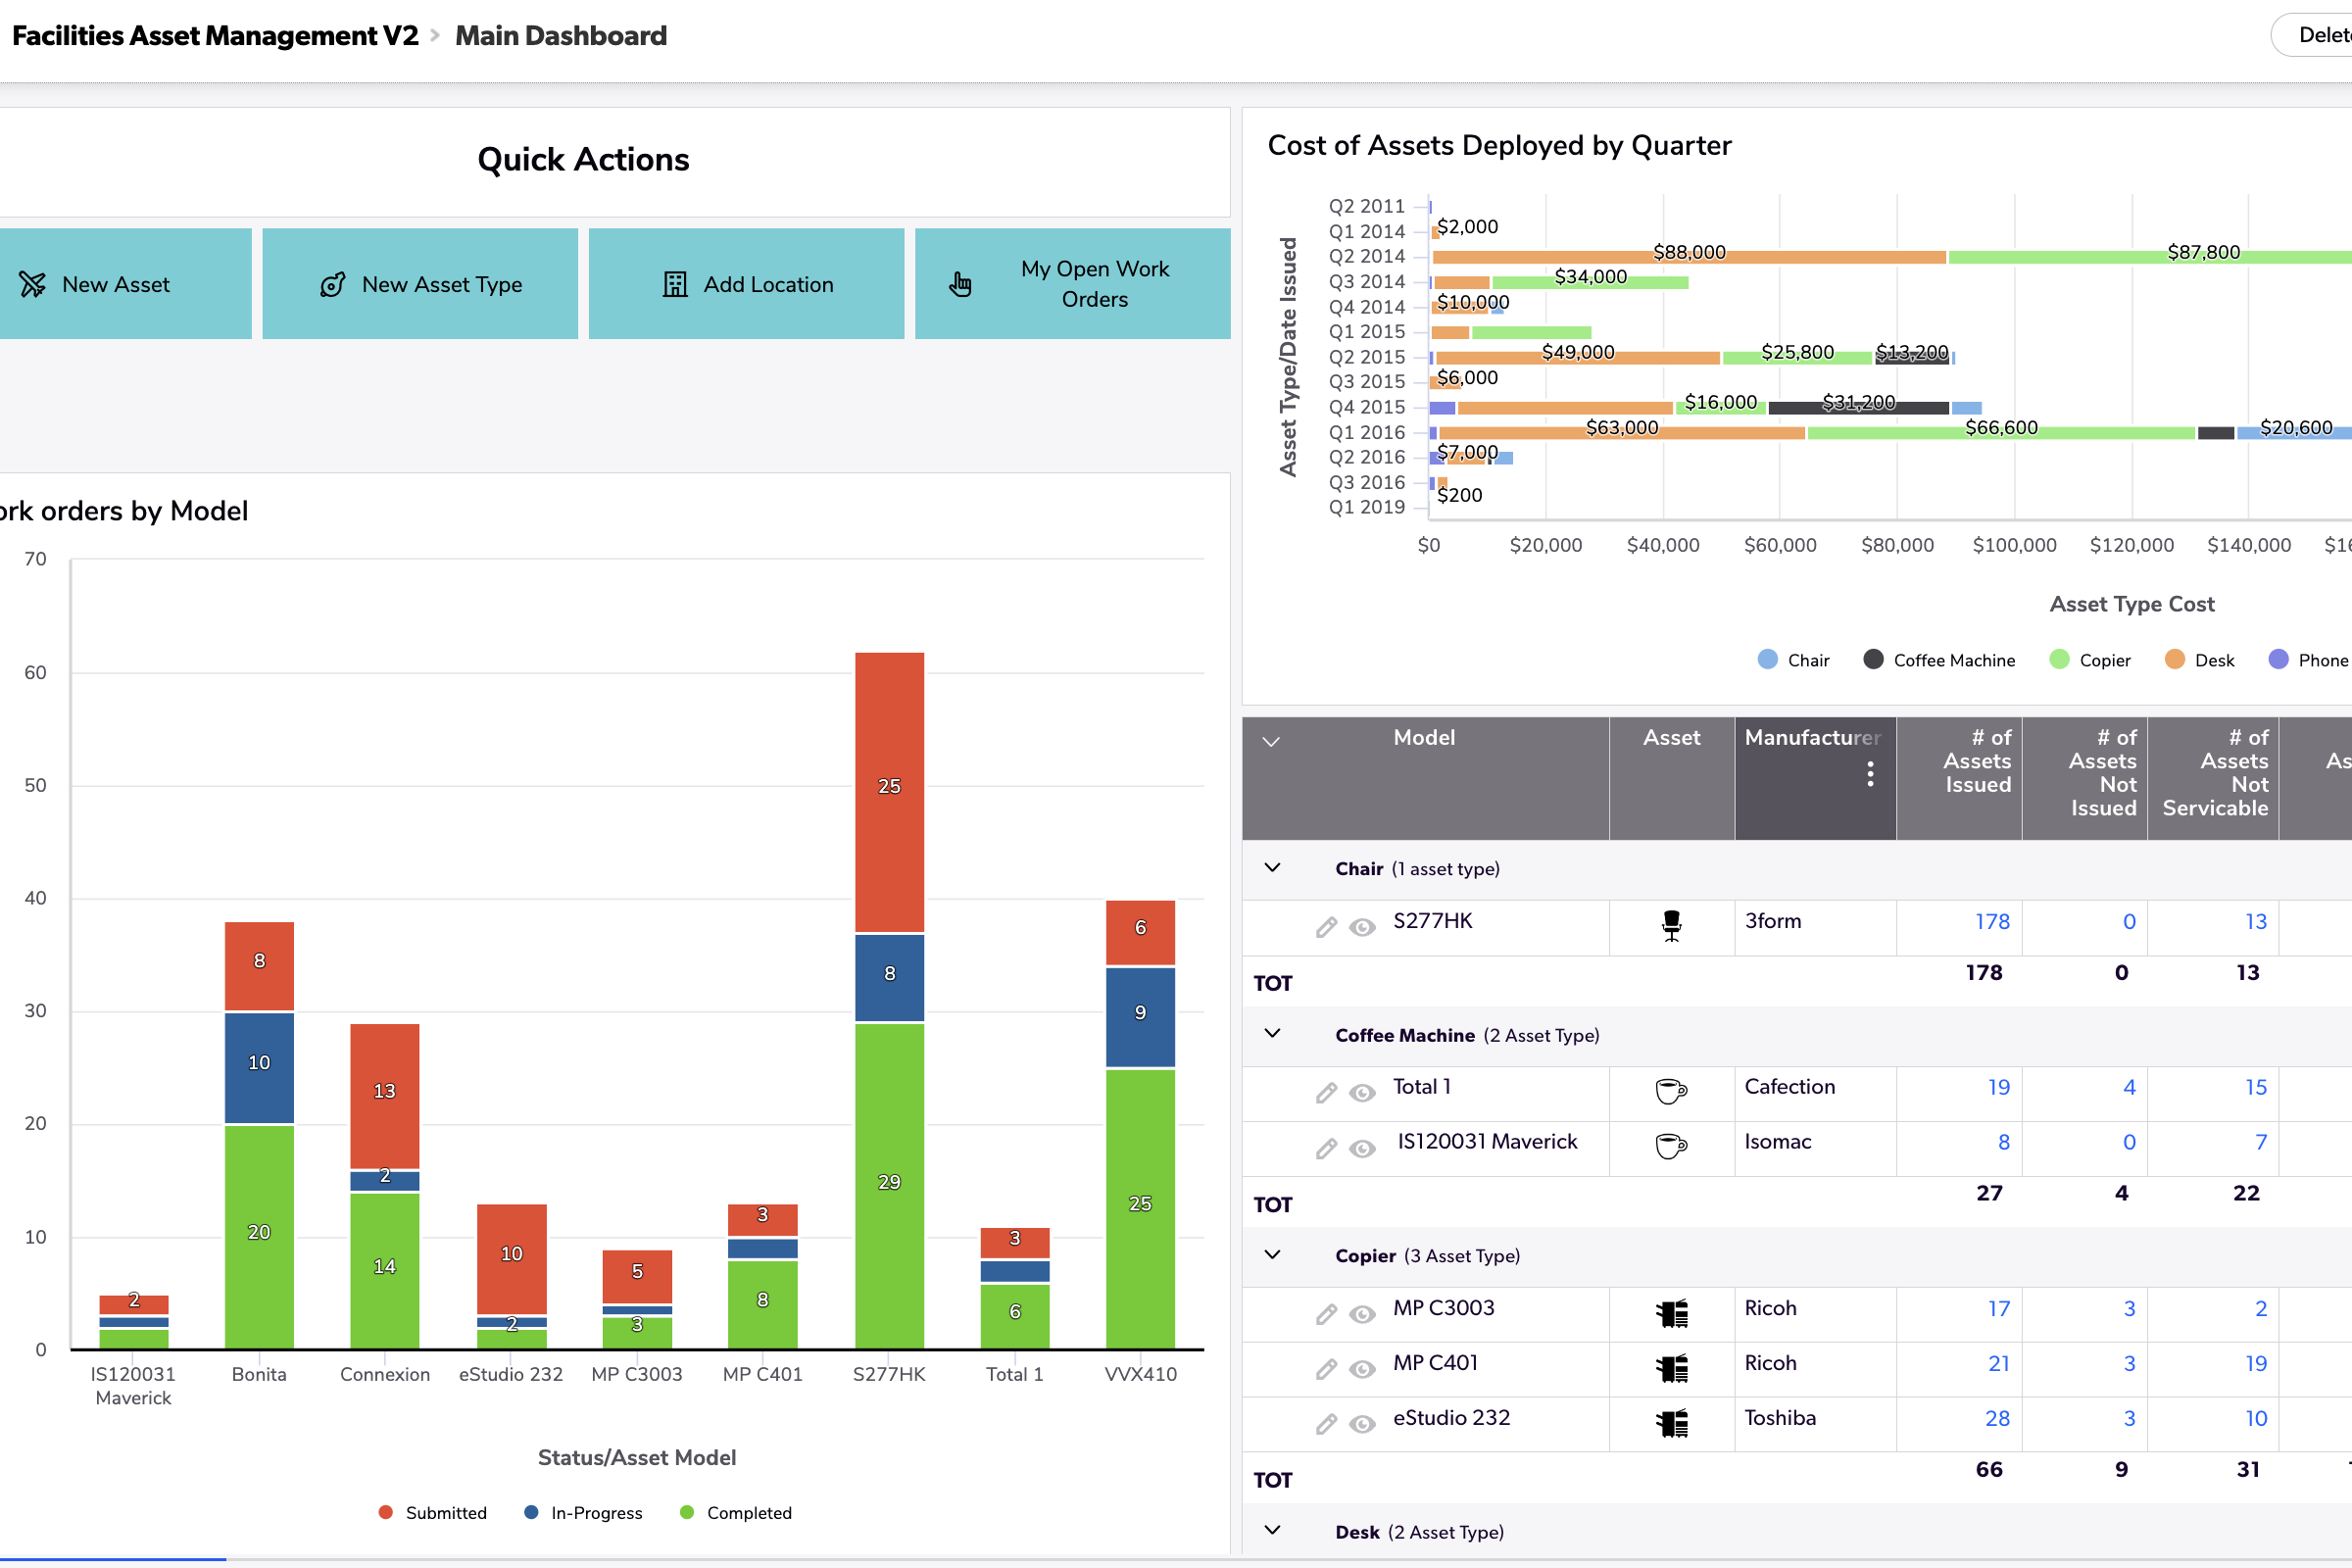Viewport: 2352px width, 1568px height.
Task: Click the New Asset Type button
Action: 420,285
